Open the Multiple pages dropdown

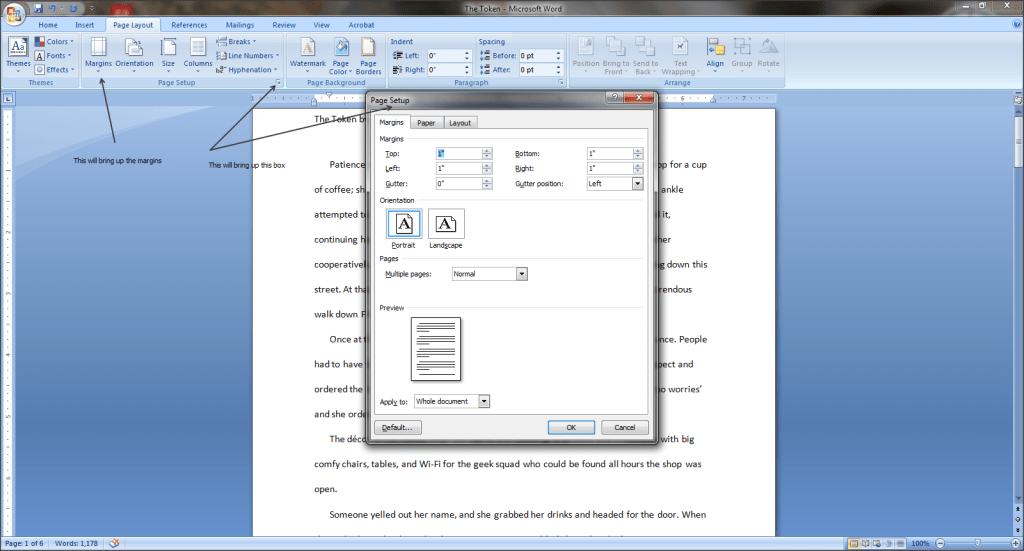[x=521, y=274]
